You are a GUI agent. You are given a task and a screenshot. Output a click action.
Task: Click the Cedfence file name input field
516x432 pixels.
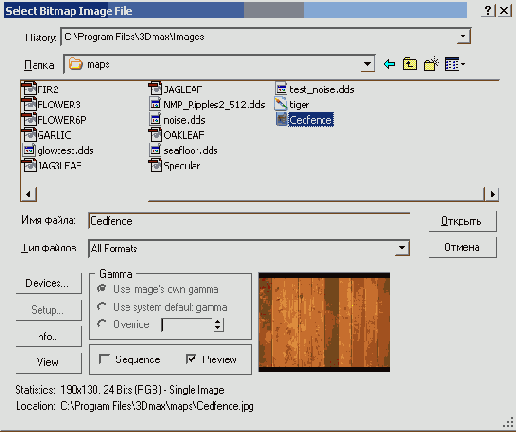point(249,221)
